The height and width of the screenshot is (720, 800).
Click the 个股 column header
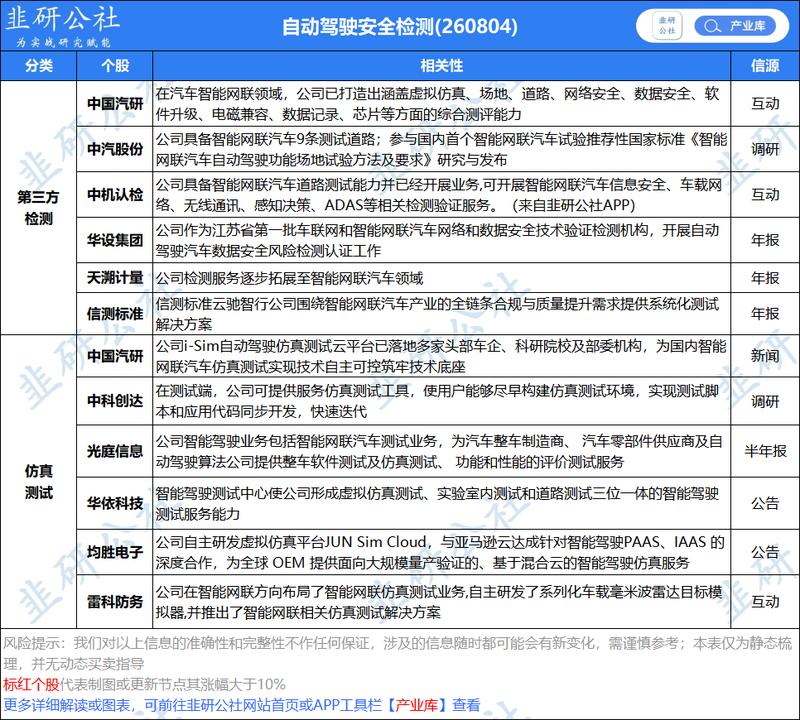pos(115,65)
